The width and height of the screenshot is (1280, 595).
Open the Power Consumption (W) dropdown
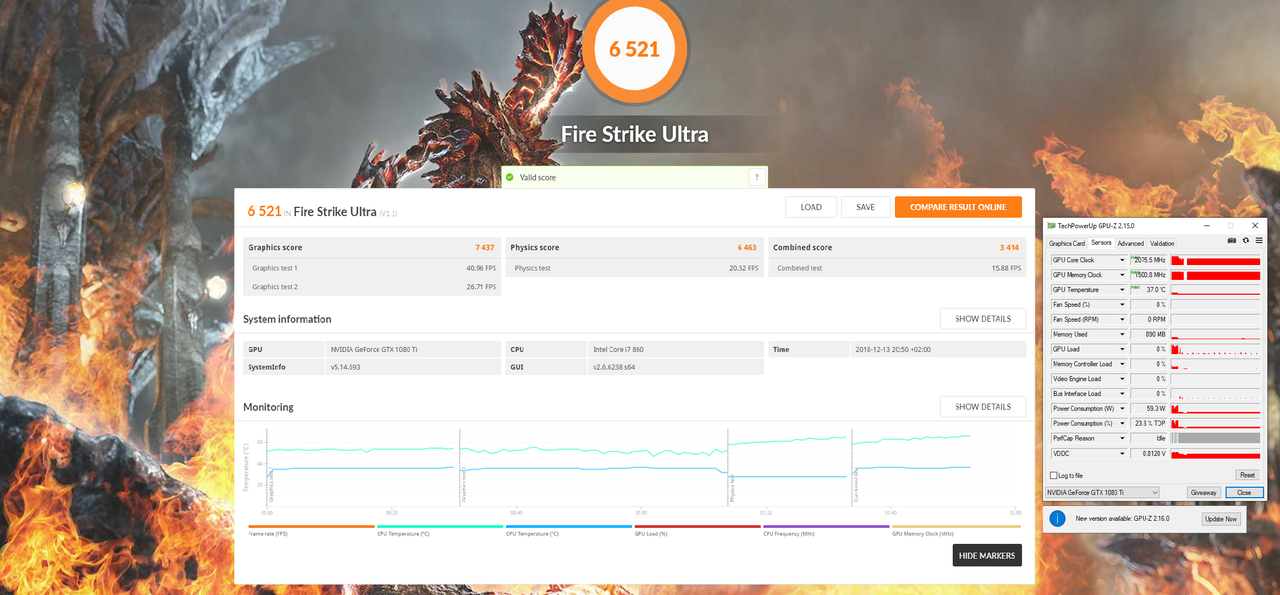tap(1122, 409)
